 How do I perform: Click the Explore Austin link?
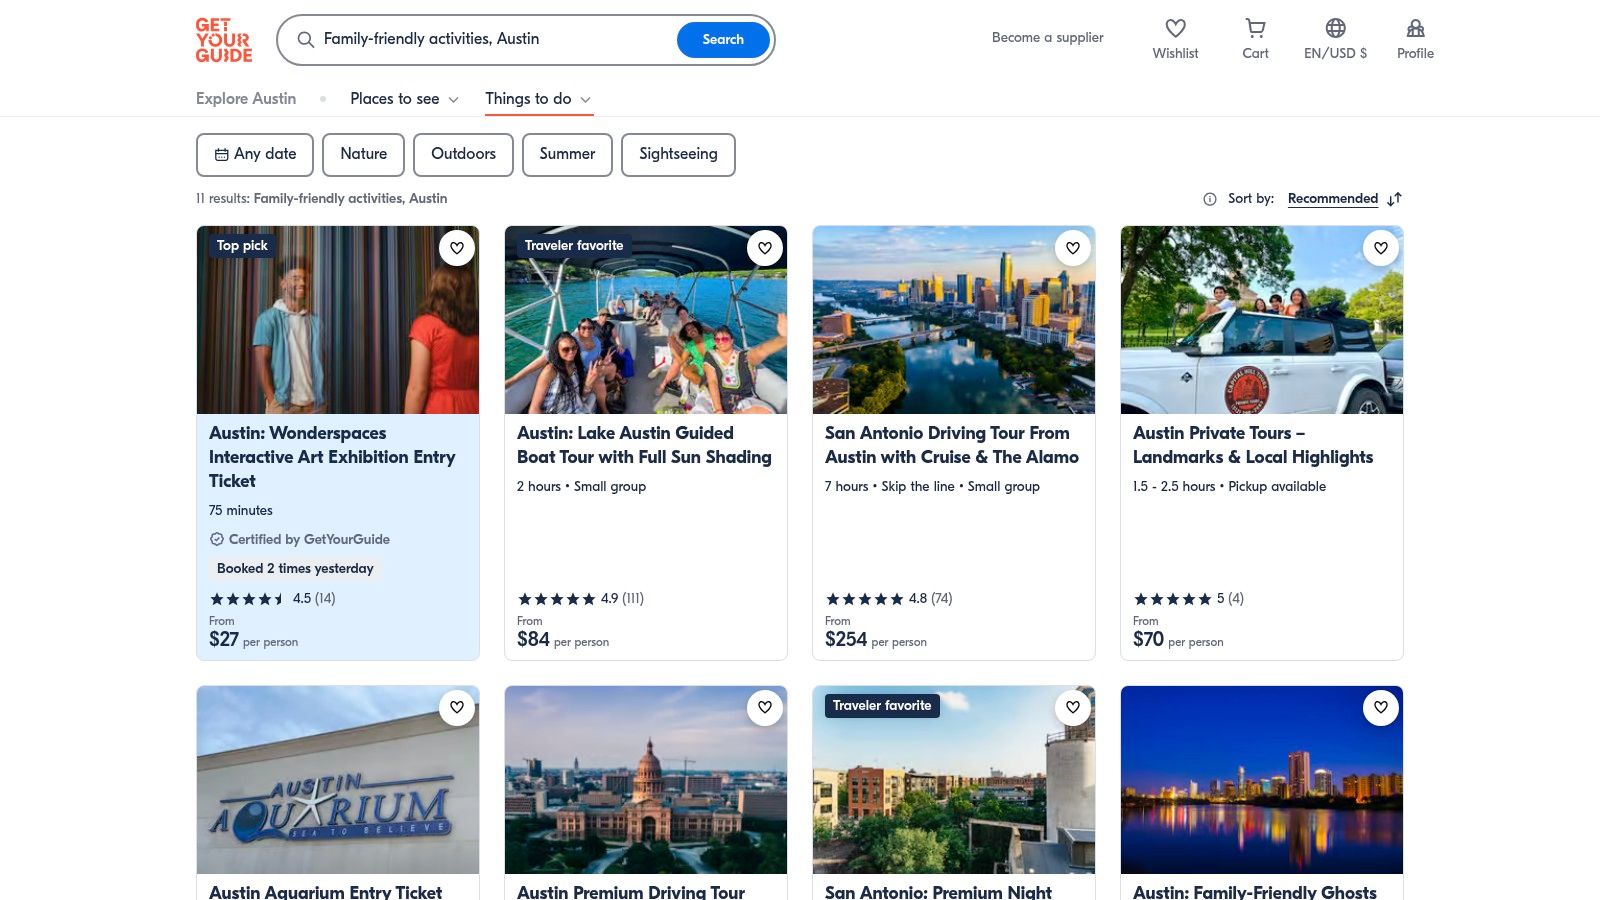[246, 98]
